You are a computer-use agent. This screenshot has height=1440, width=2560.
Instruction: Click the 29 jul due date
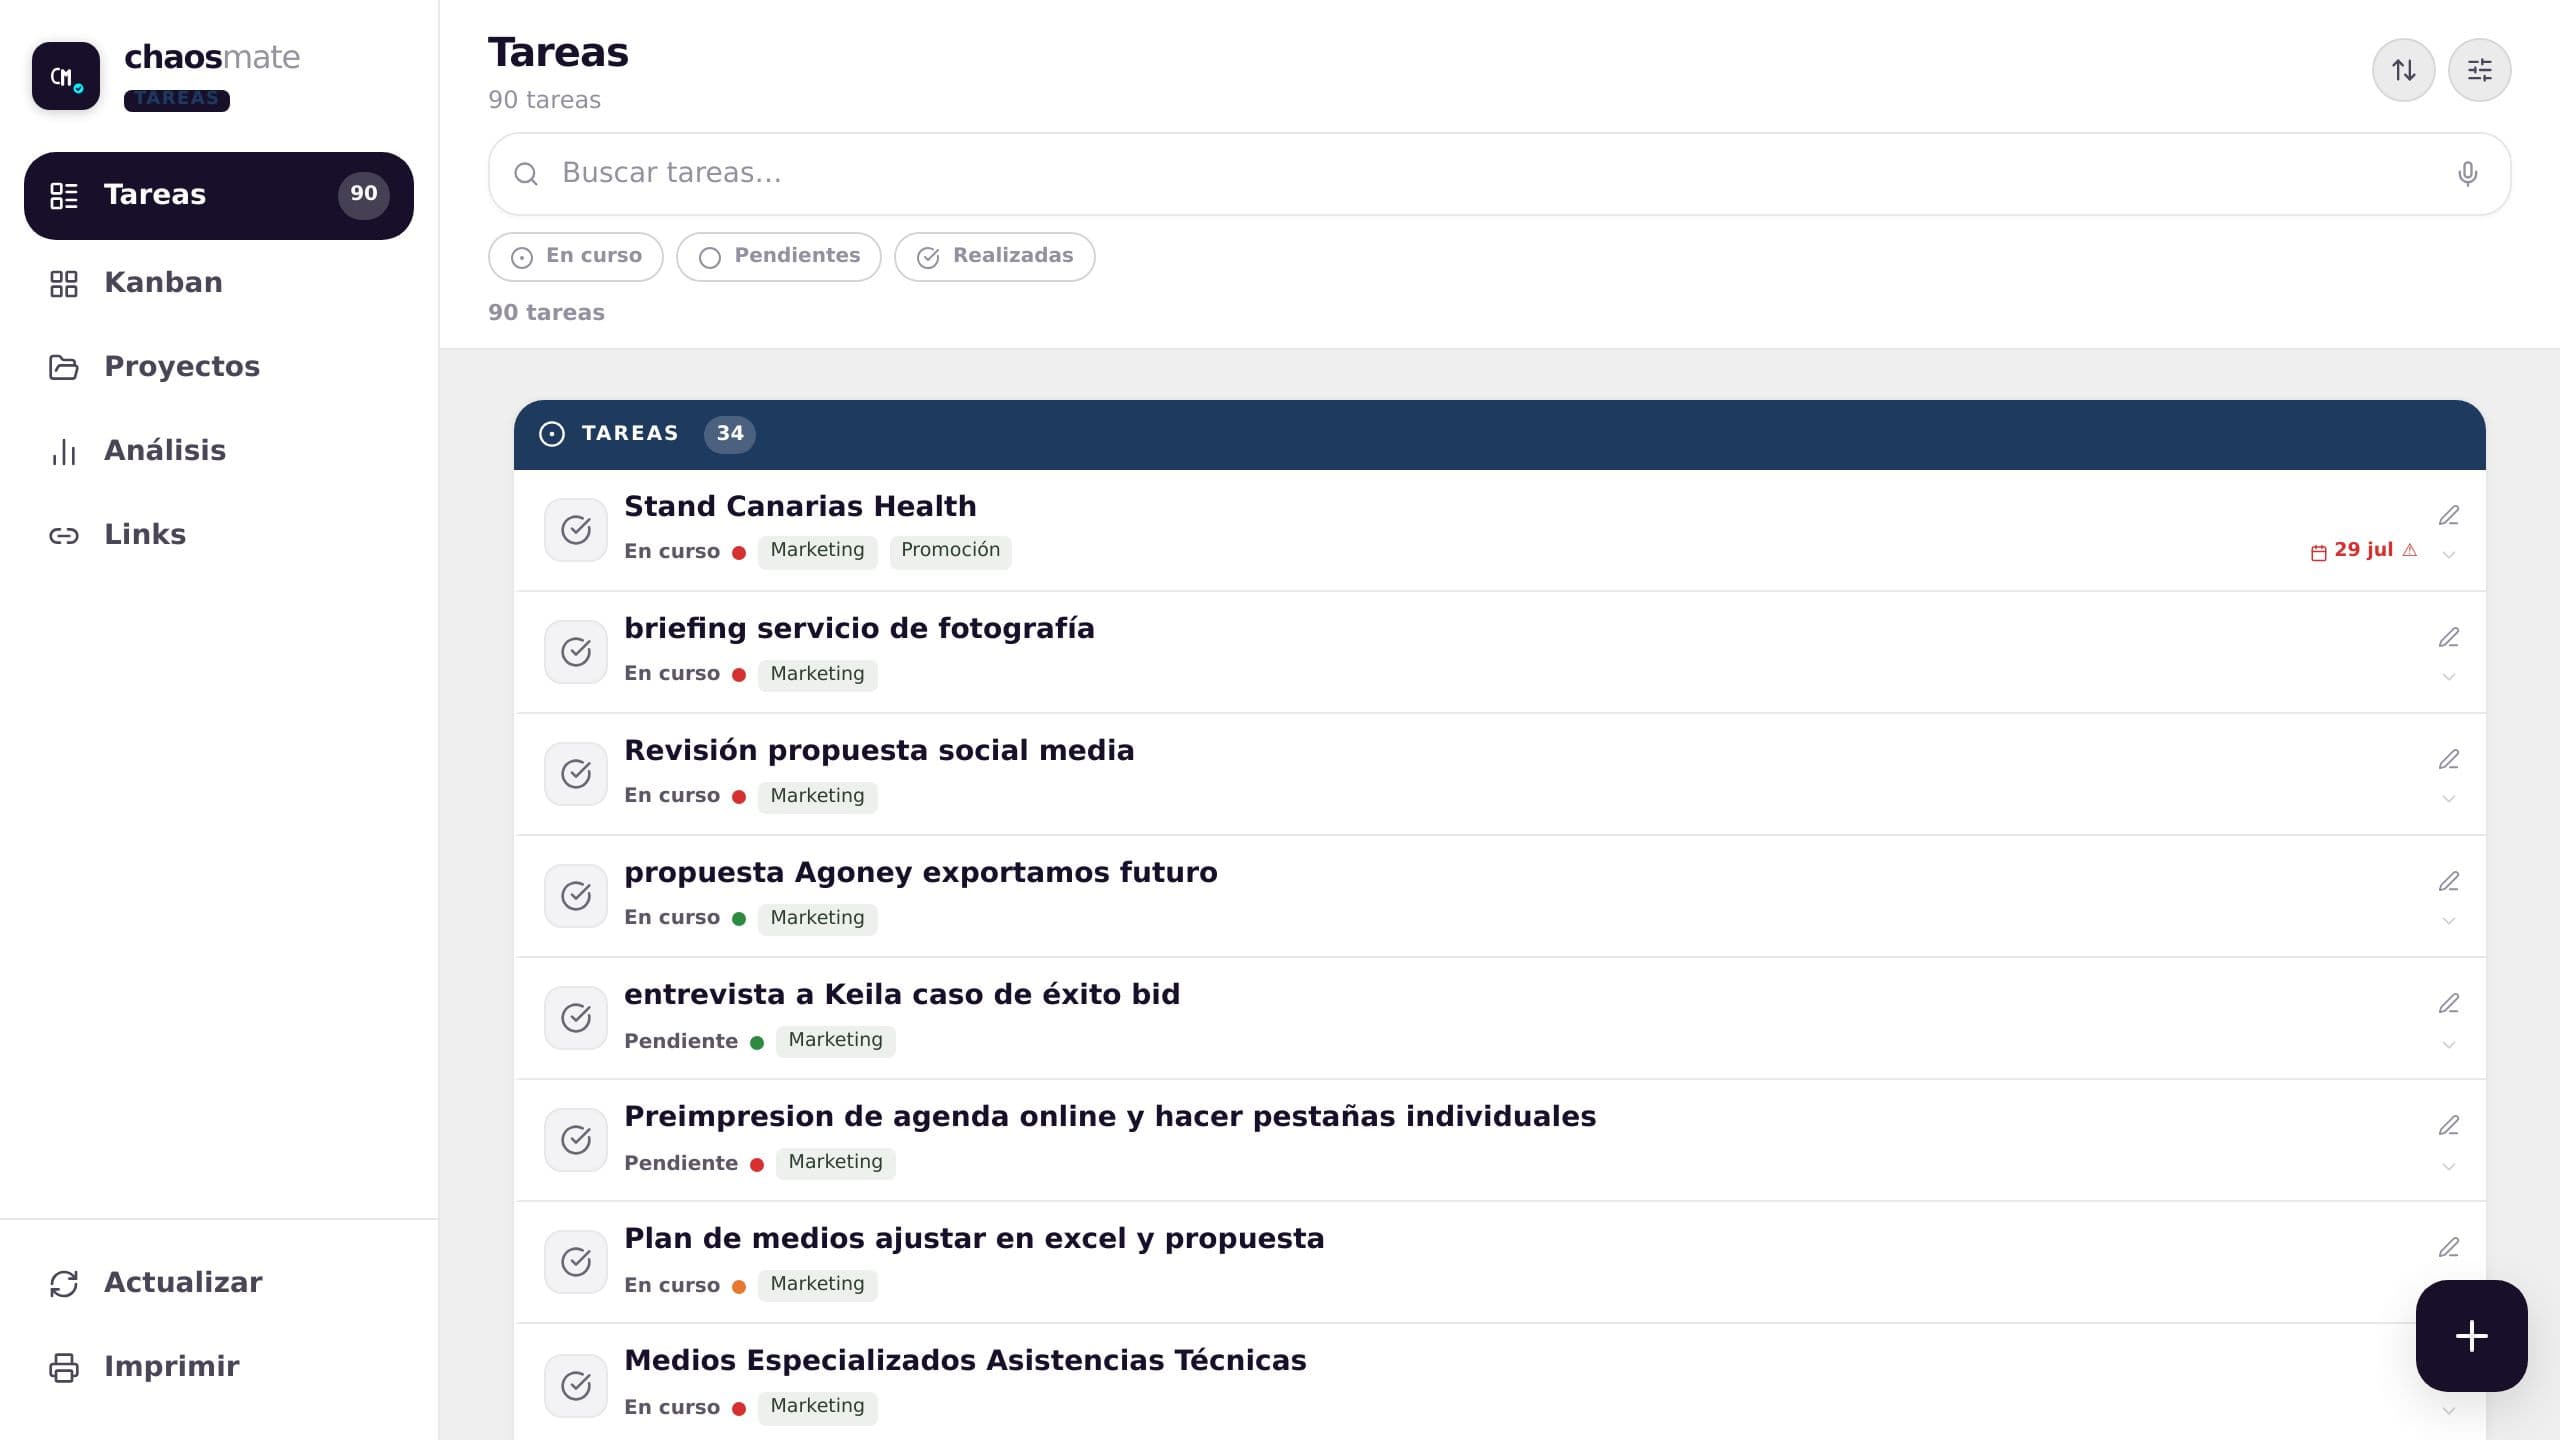[x=2363, y=550]
